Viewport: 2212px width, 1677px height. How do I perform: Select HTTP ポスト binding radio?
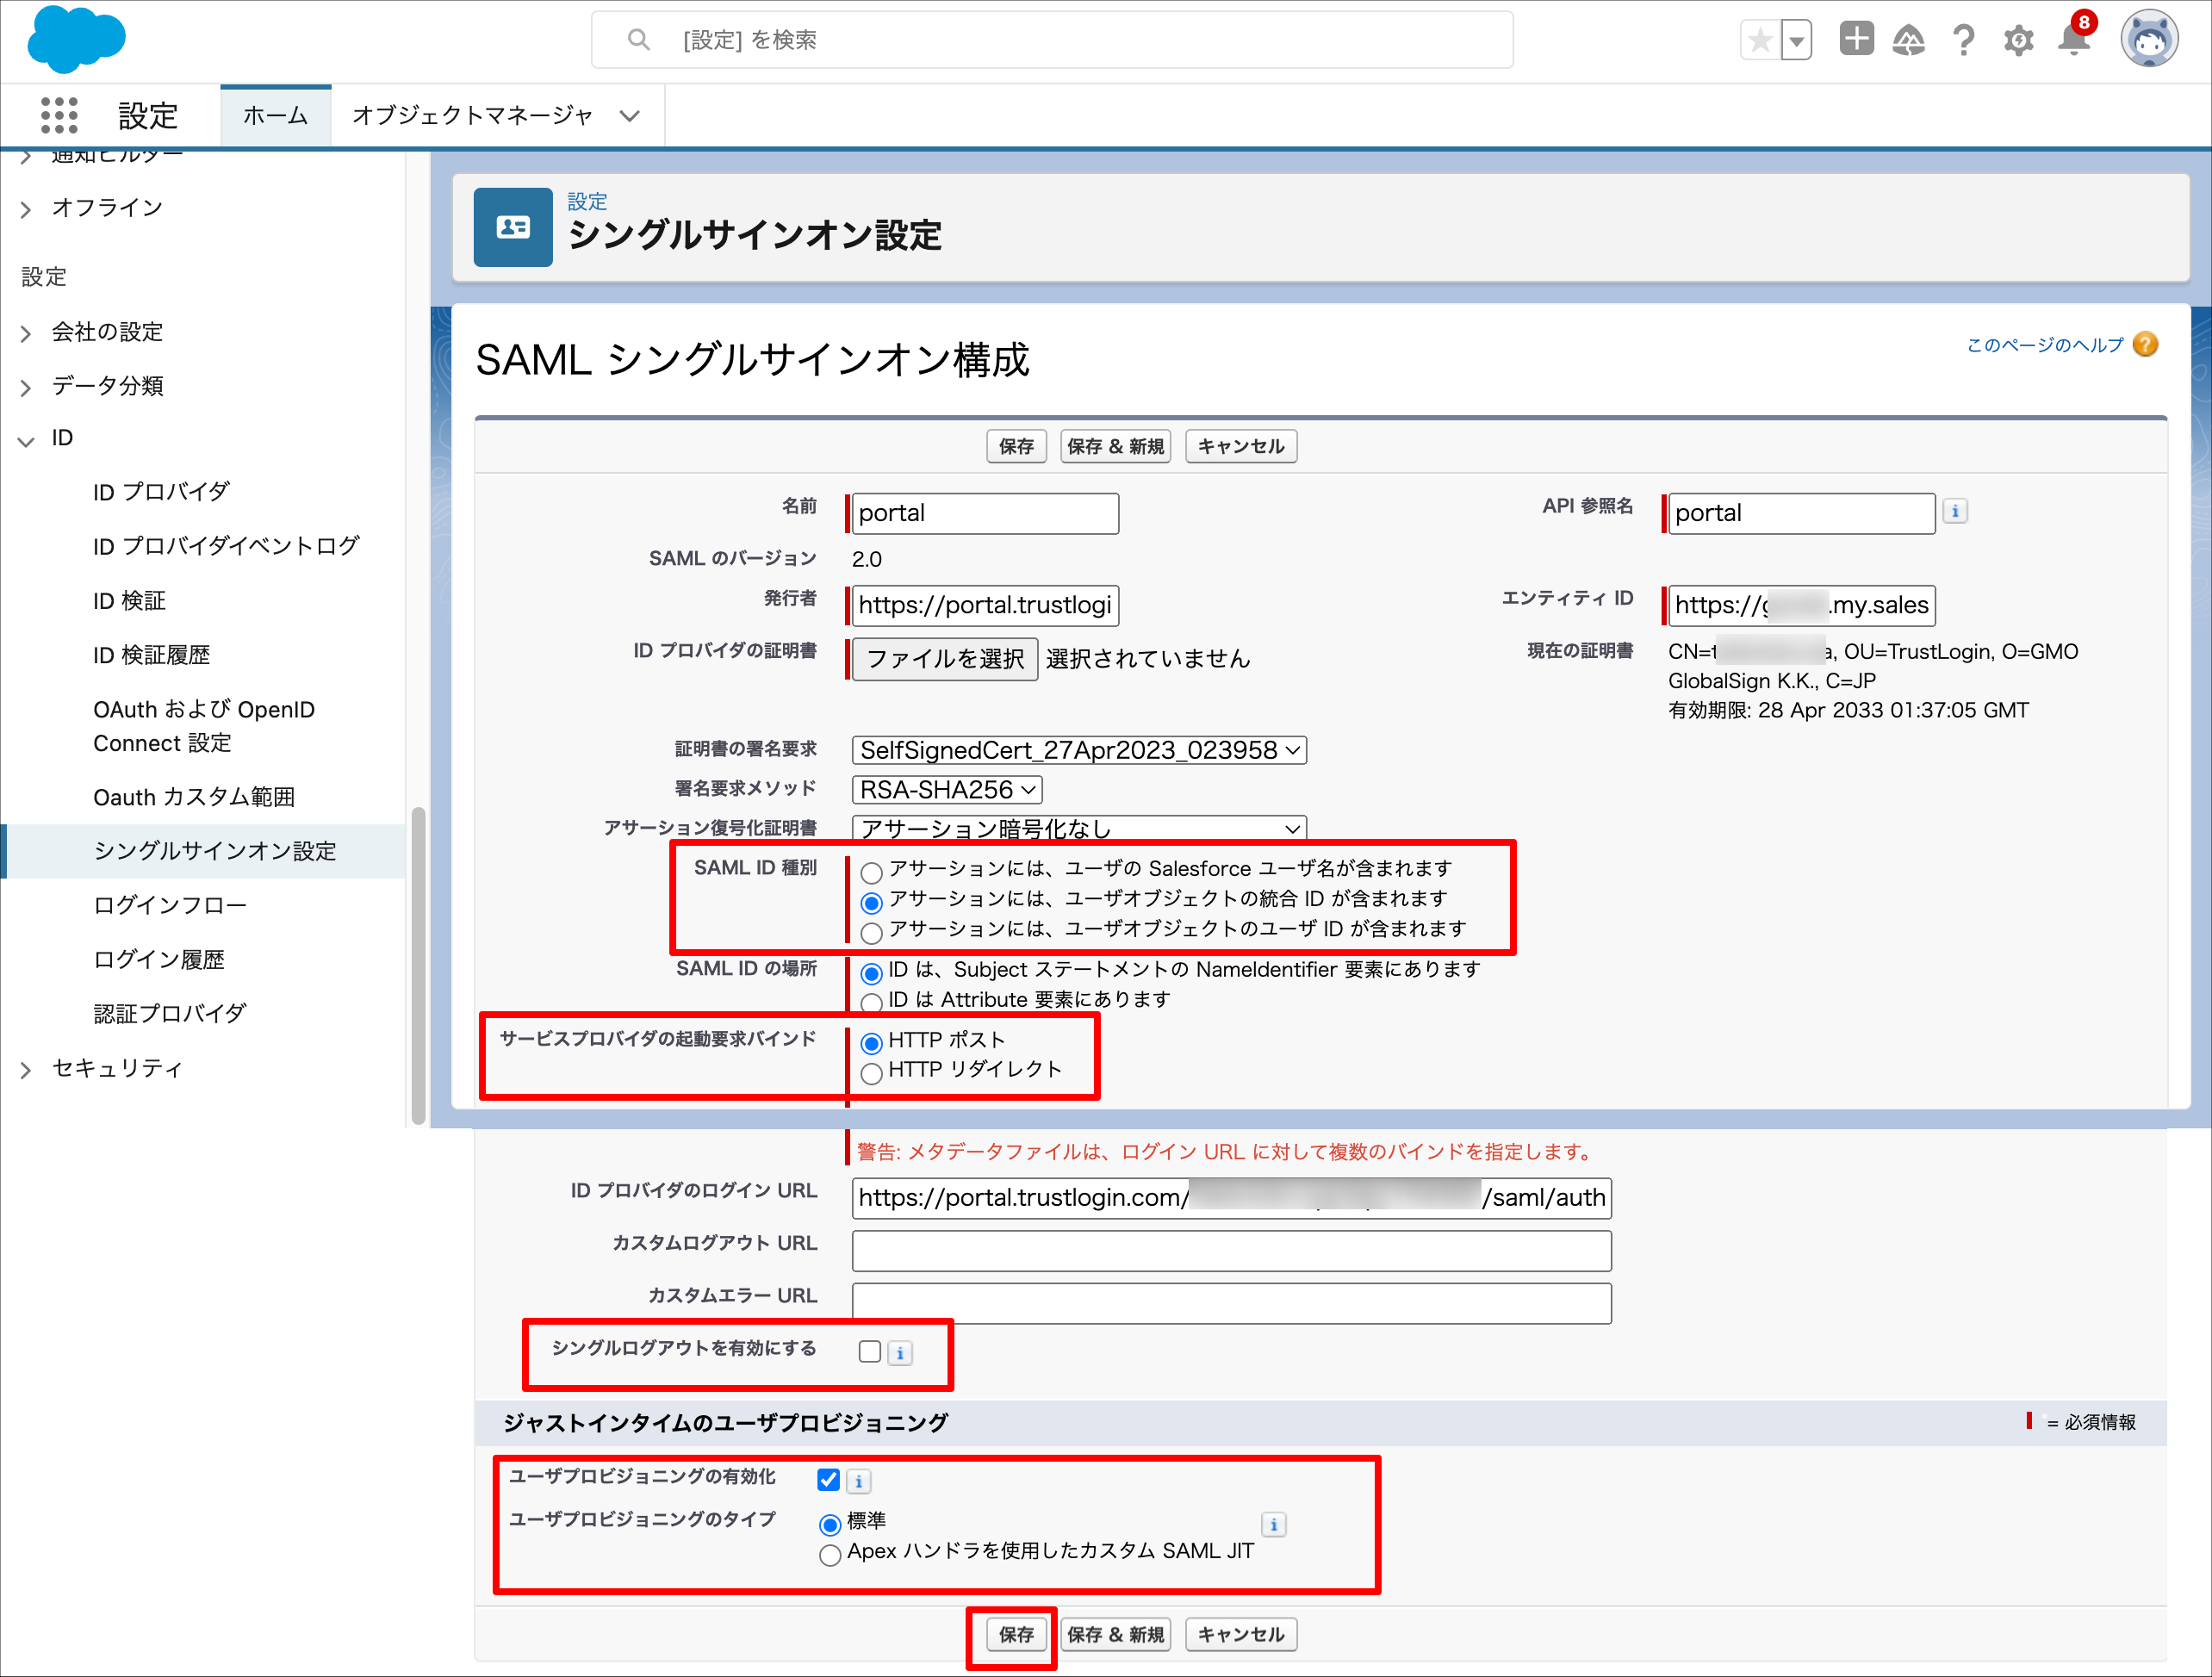871,1043
